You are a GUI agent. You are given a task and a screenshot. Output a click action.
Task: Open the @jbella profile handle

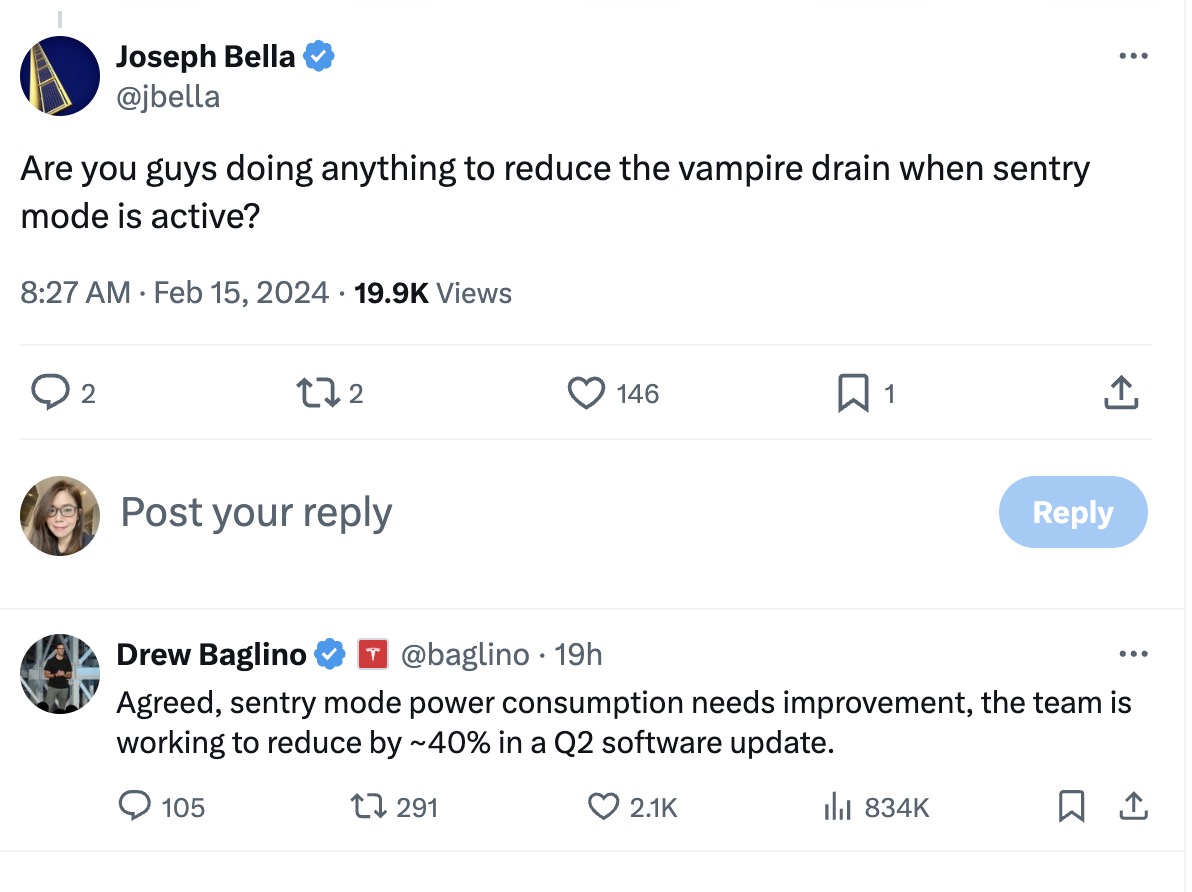168,96
